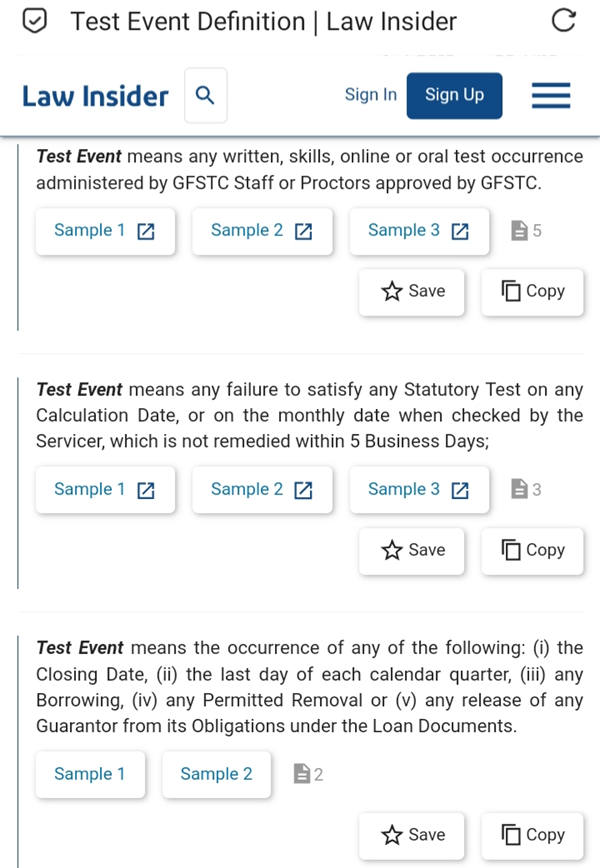This screenshot has height=868, width=600.
Task: Tap the shield security icon
Action: pos(35,21)
